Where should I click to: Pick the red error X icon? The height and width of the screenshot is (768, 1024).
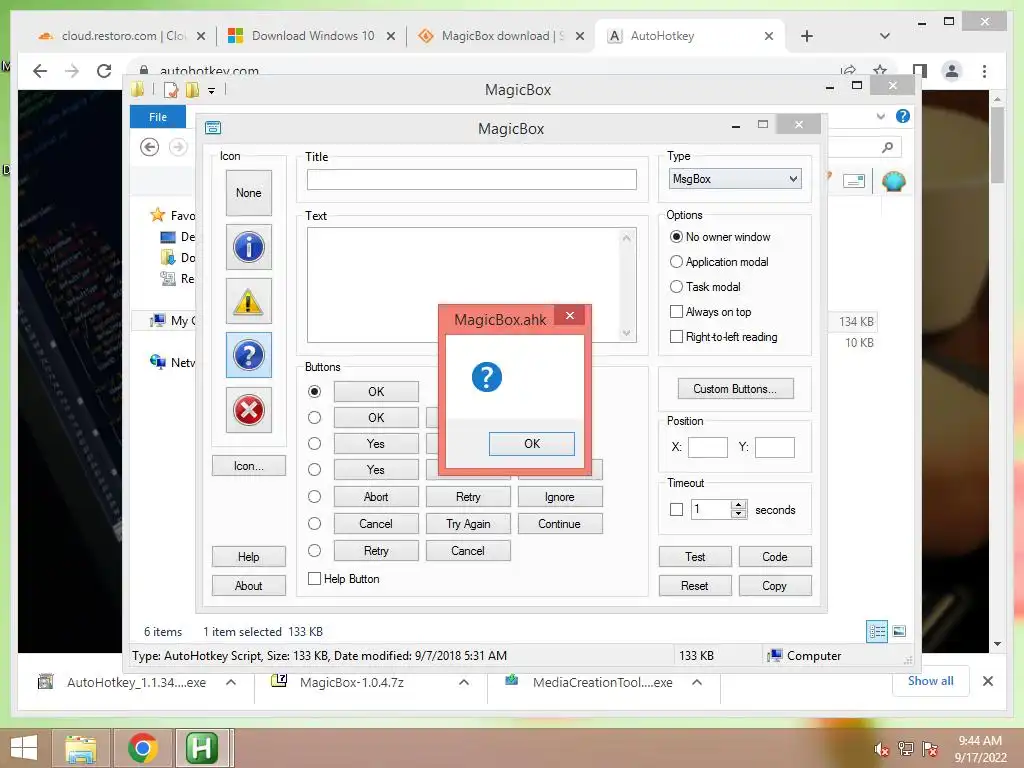248,410
